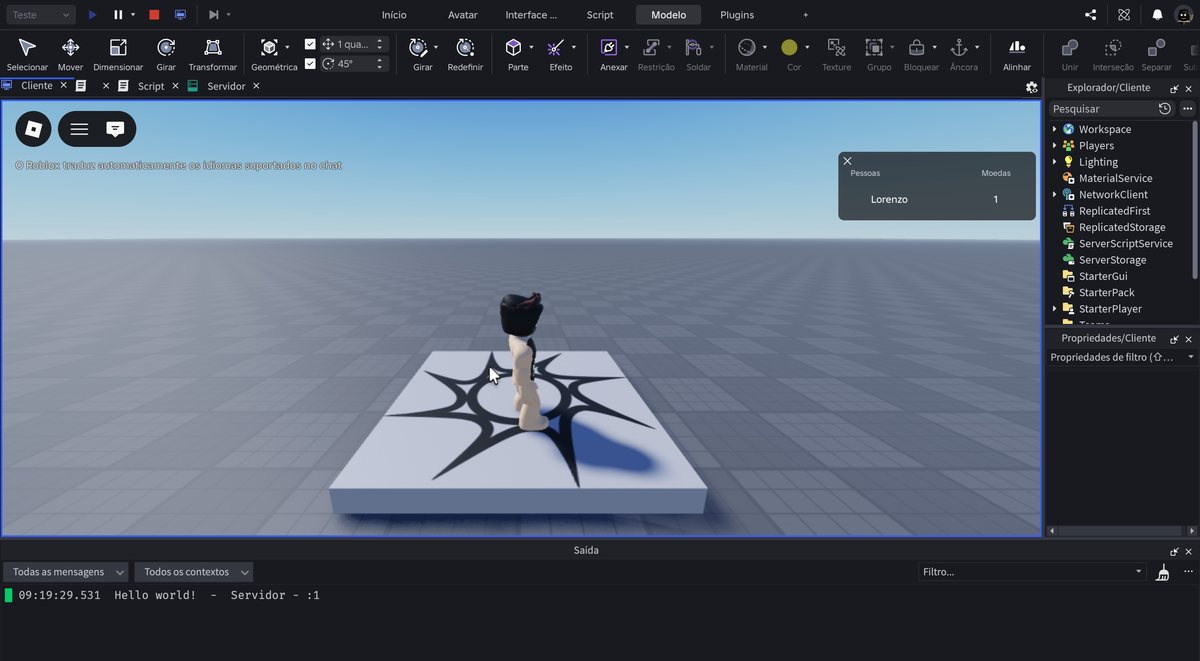Click the Unir union icon
This screenshot has height=661, width=1200.
point(1070,48)
